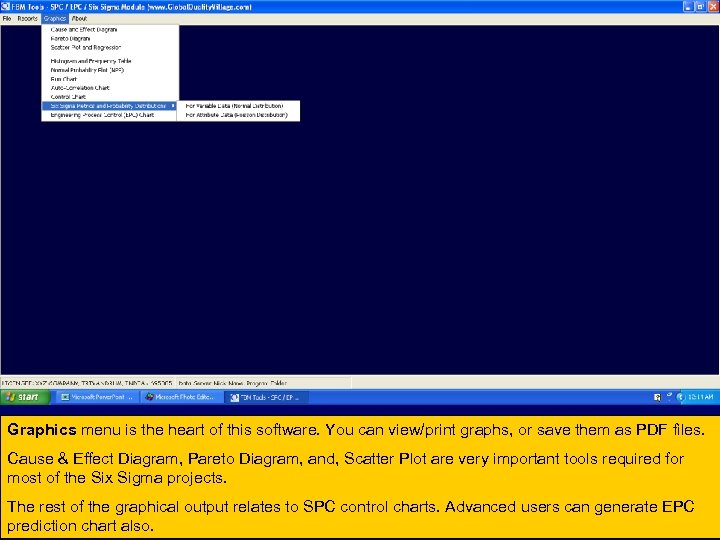
Task: Minimize the FBM Tools window
Action: pos(687,6)
